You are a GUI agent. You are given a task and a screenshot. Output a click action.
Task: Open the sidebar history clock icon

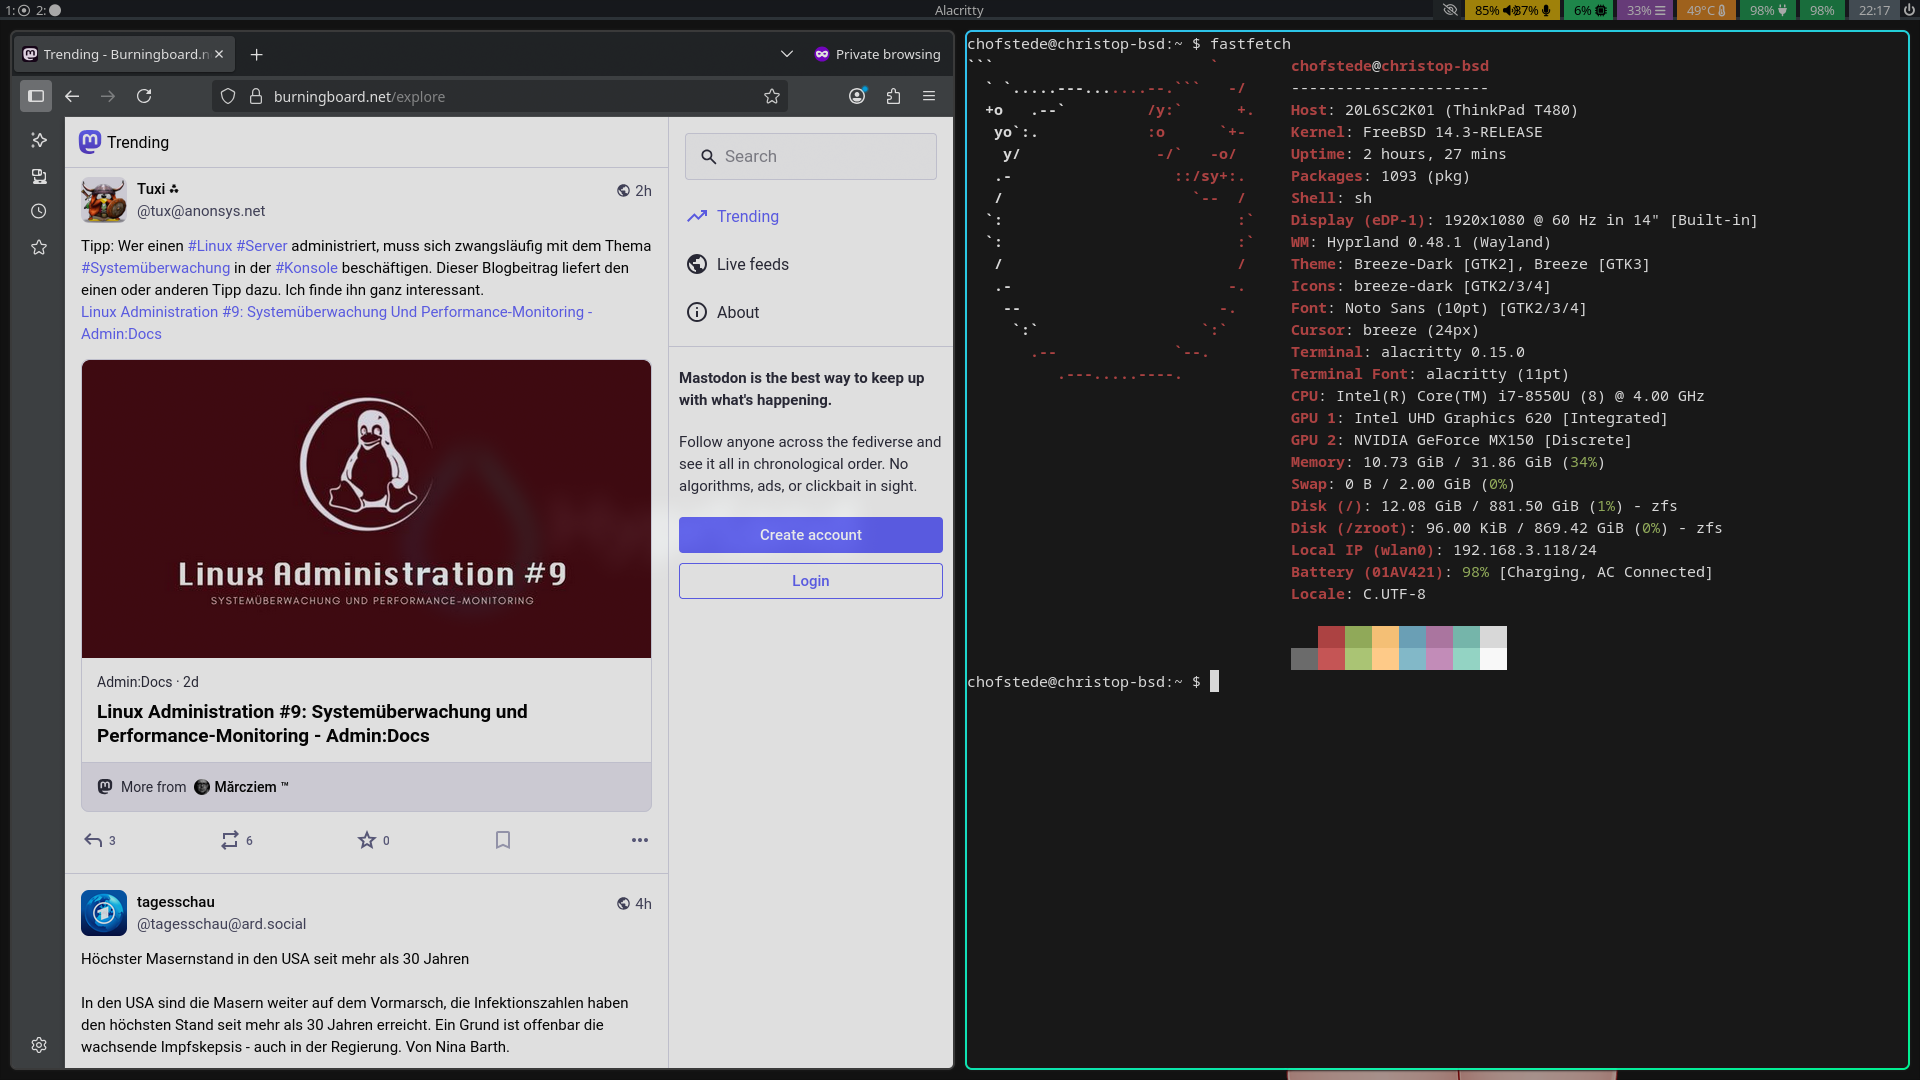click(x=39, y=211)
